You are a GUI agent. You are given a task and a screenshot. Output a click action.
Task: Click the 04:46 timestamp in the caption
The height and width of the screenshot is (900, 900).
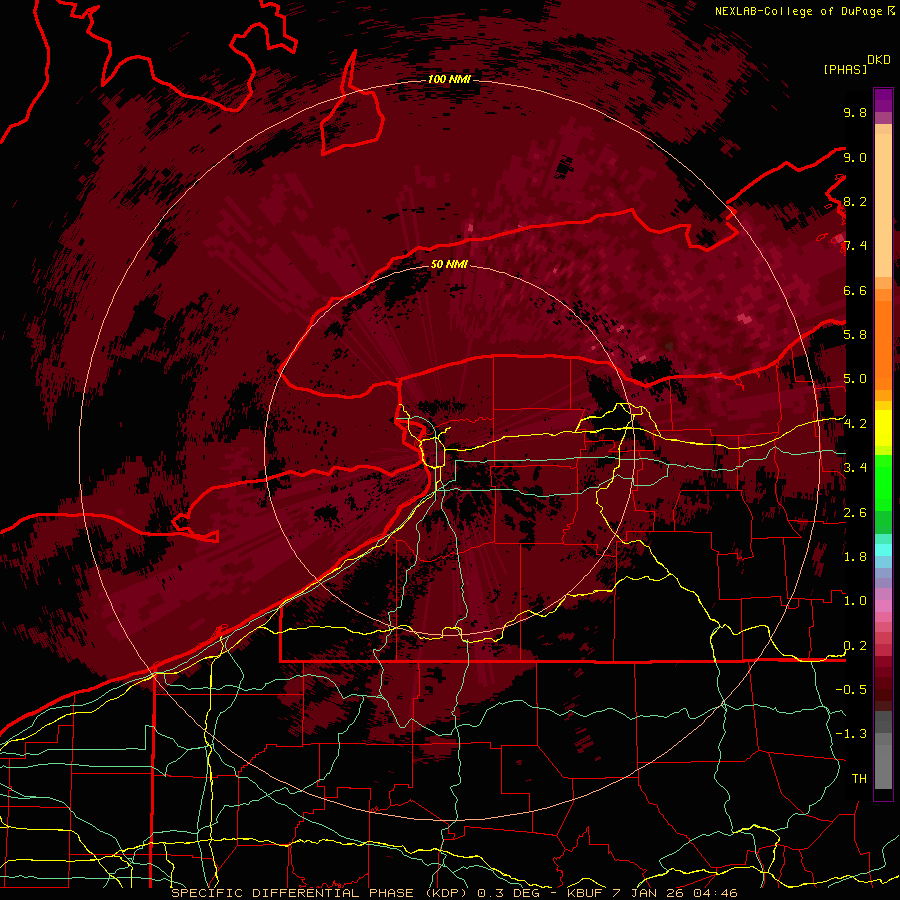pyautogui.click(x=716, y=893)
